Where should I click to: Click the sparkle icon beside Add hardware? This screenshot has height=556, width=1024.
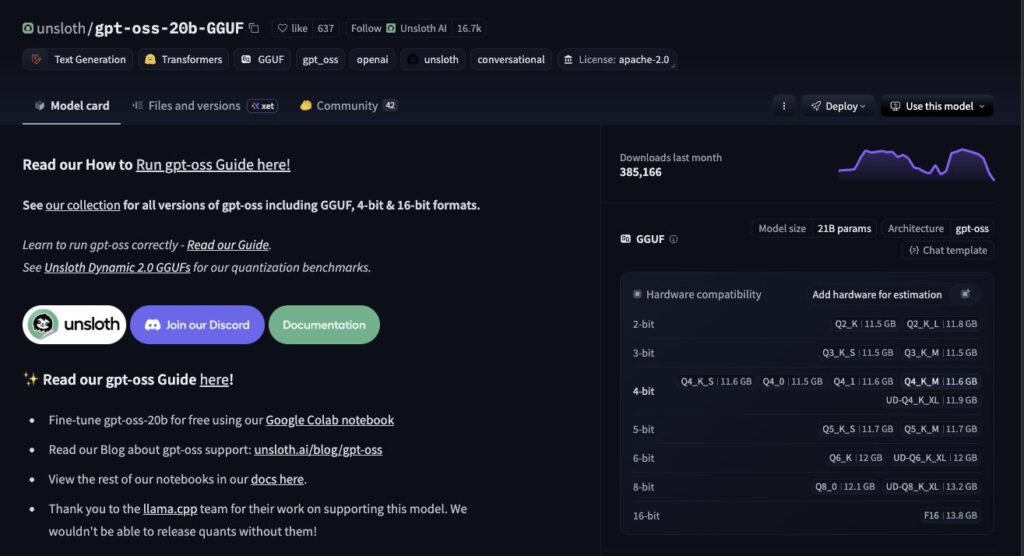pos(965,294)
